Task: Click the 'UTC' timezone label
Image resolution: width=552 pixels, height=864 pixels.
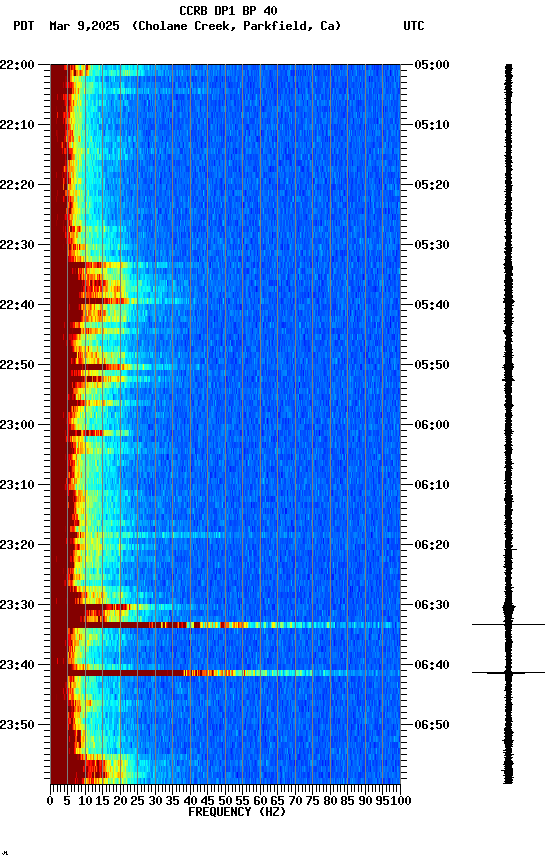Action: pos(414,26)
